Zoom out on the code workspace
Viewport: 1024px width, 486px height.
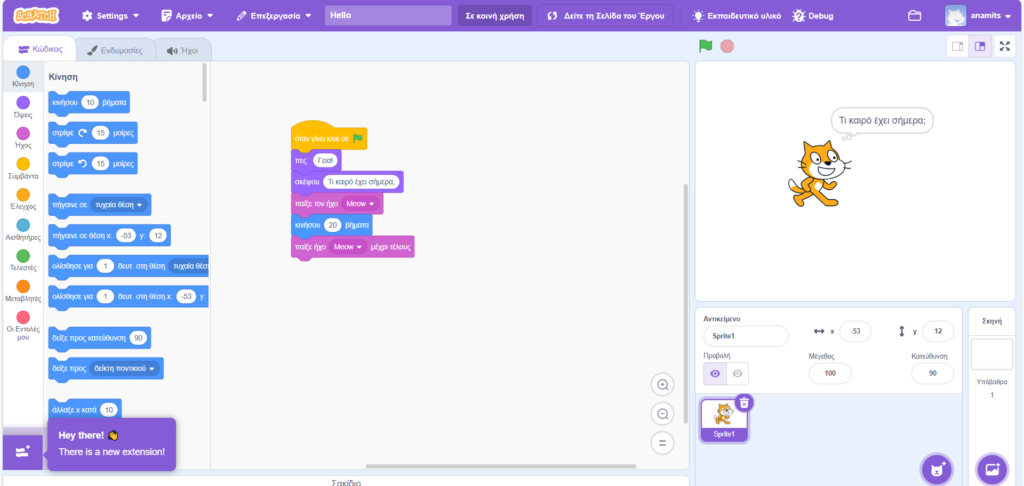[x=662, y=414]
